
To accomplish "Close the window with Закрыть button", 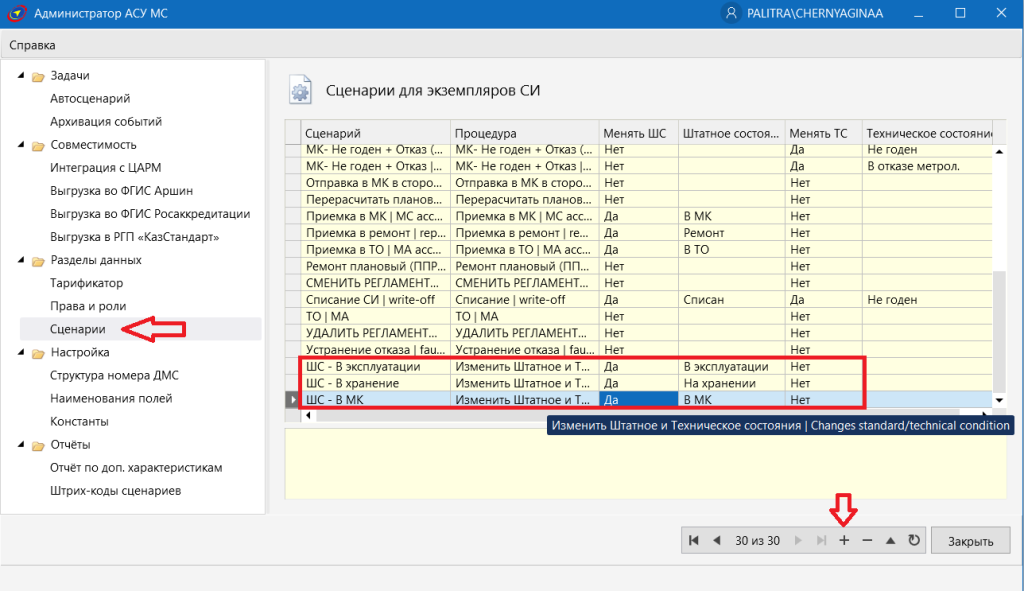I will [x=970, y=541].
